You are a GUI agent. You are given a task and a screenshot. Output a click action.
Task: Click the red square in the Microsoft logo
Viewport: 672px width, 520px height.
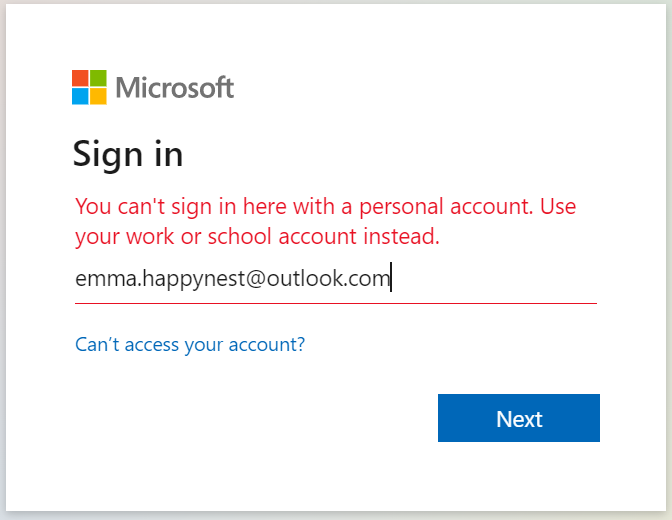pyautogui.click(x=80, y=78)
